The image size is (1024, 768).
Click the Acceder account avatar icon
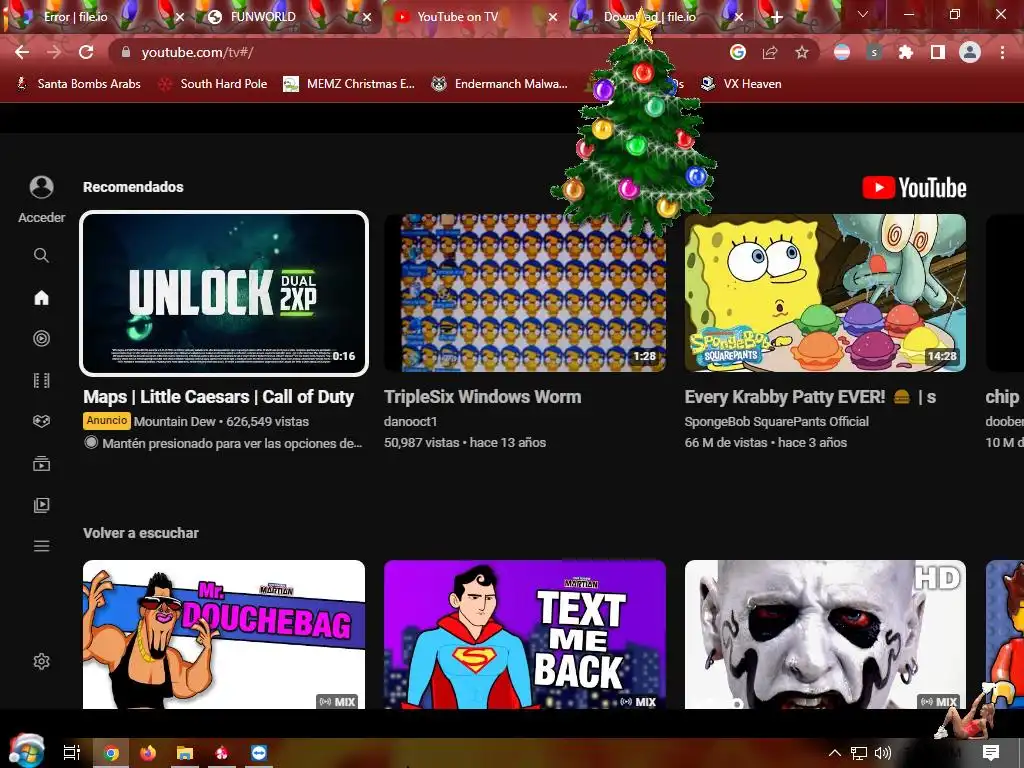pos(41,187)
